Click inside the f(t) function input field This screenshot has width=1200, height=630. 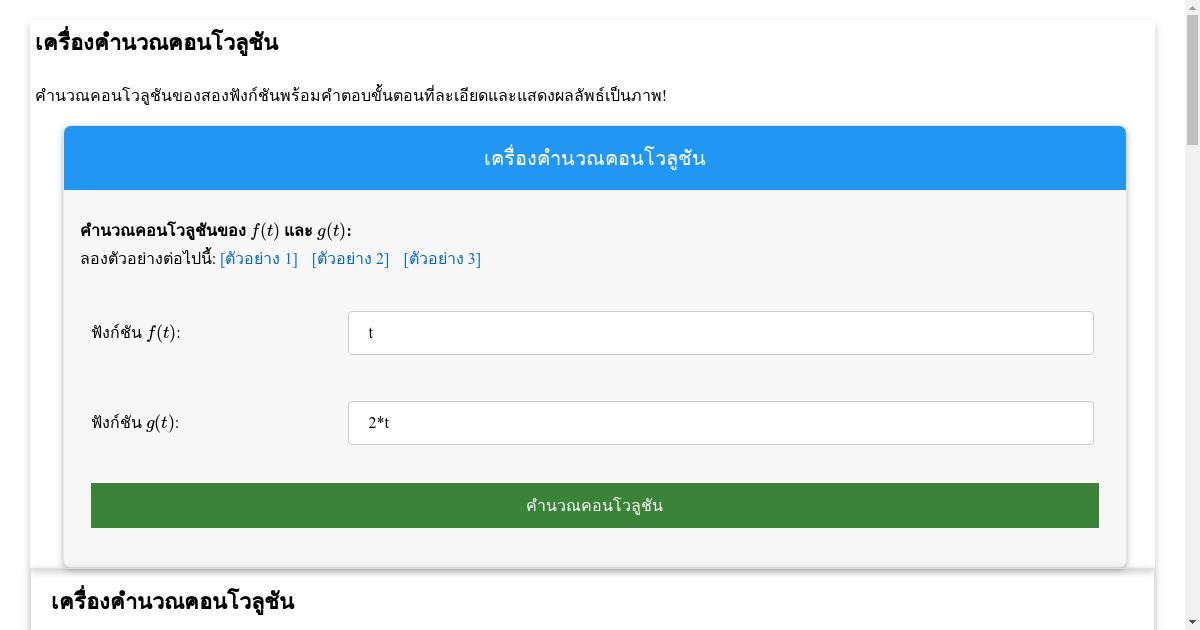[x=720, y=332]
